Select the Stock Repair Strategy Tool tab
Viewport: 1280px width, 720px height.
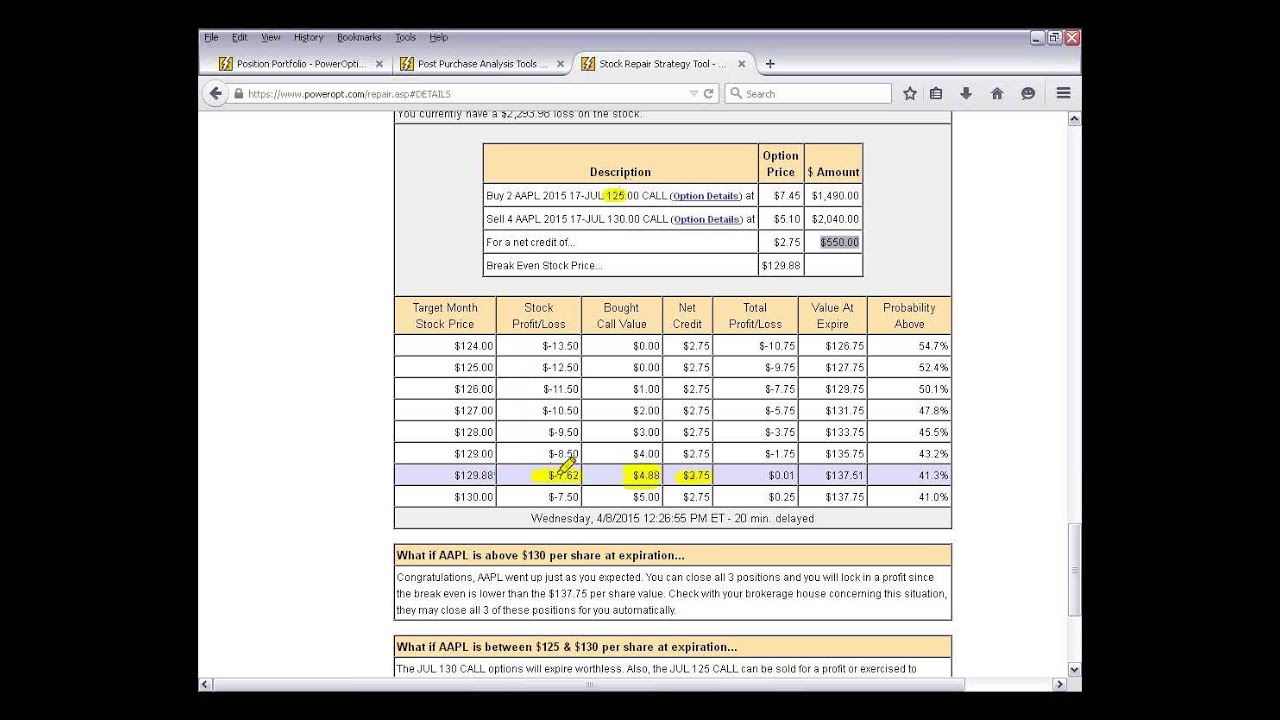[x=663, y=64]
